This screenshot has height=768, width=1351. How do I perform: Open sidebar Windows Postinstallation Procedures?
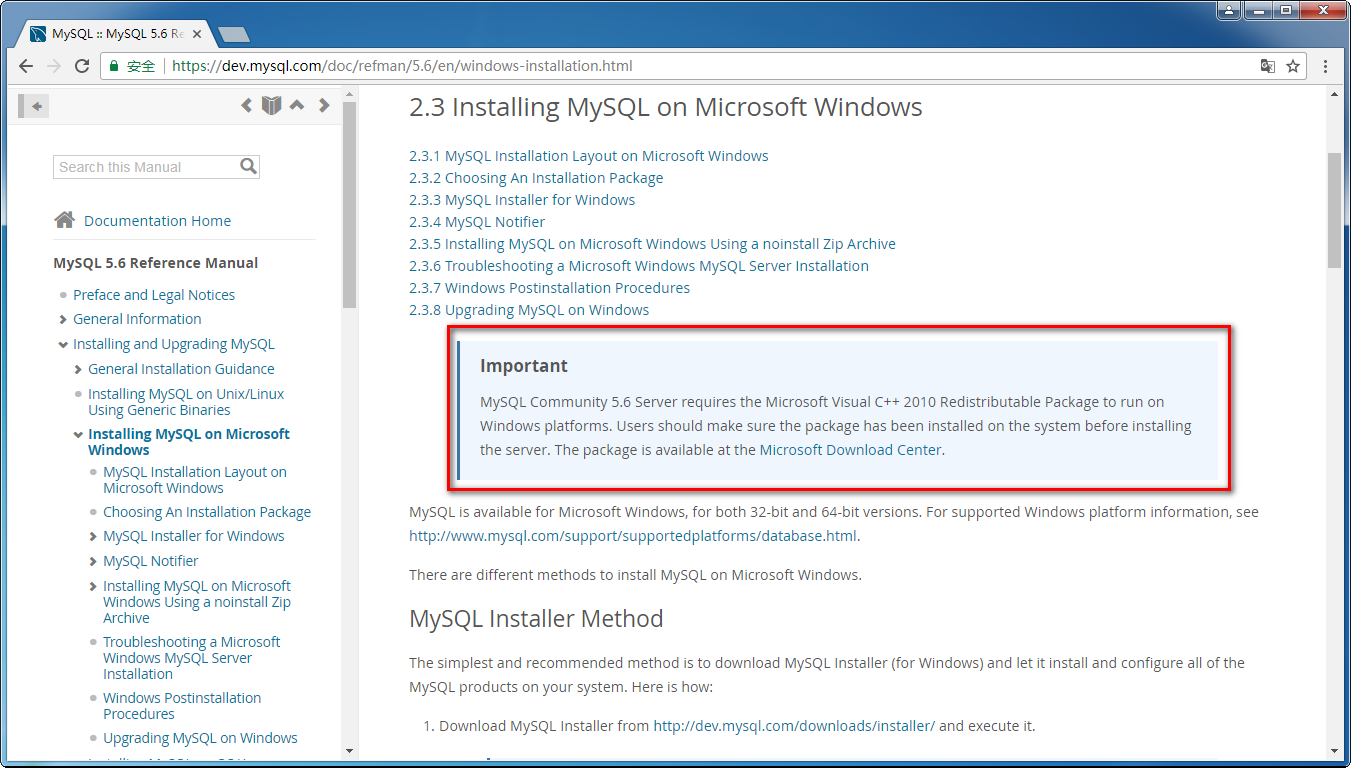tap(182, 706)
